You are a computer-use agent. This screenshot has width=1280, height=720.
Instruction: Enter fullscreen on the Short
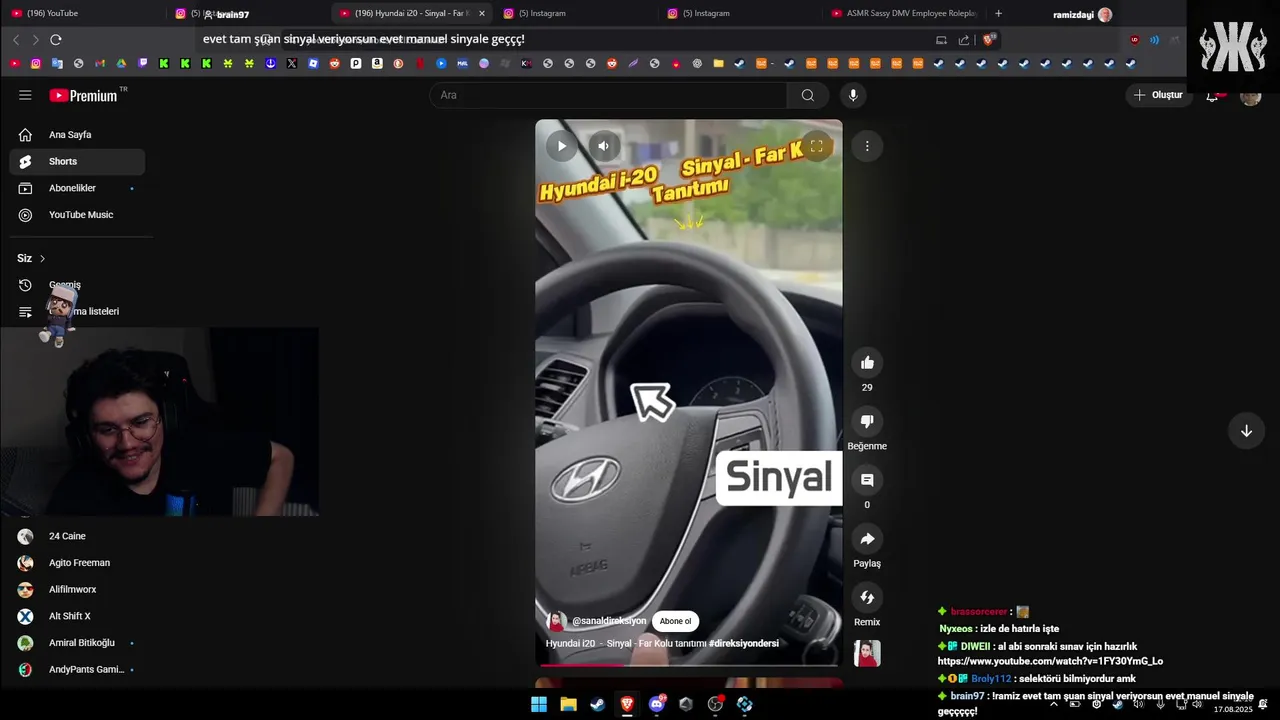click(816, 146)
